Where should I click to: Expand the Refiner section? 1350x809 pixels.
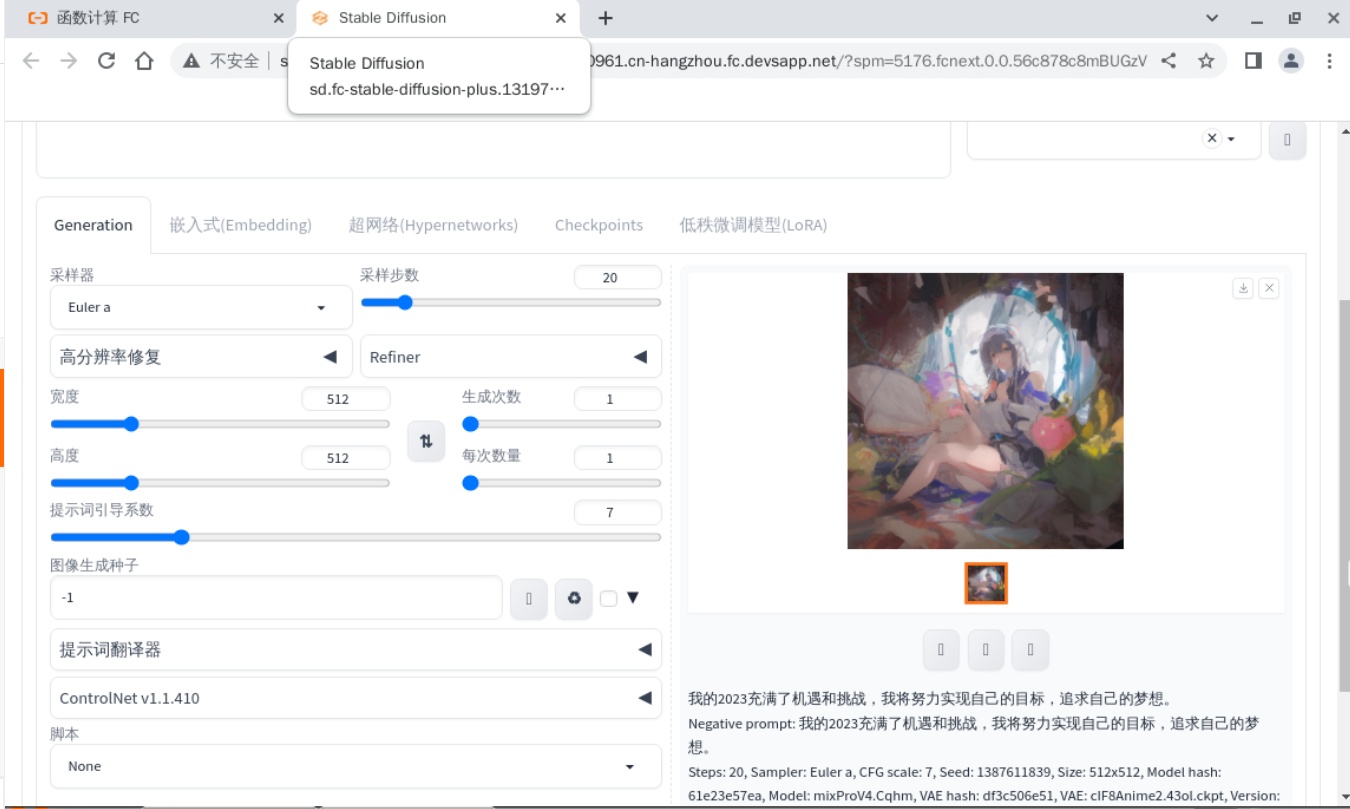pyautogui.click(x=510, y=357)
